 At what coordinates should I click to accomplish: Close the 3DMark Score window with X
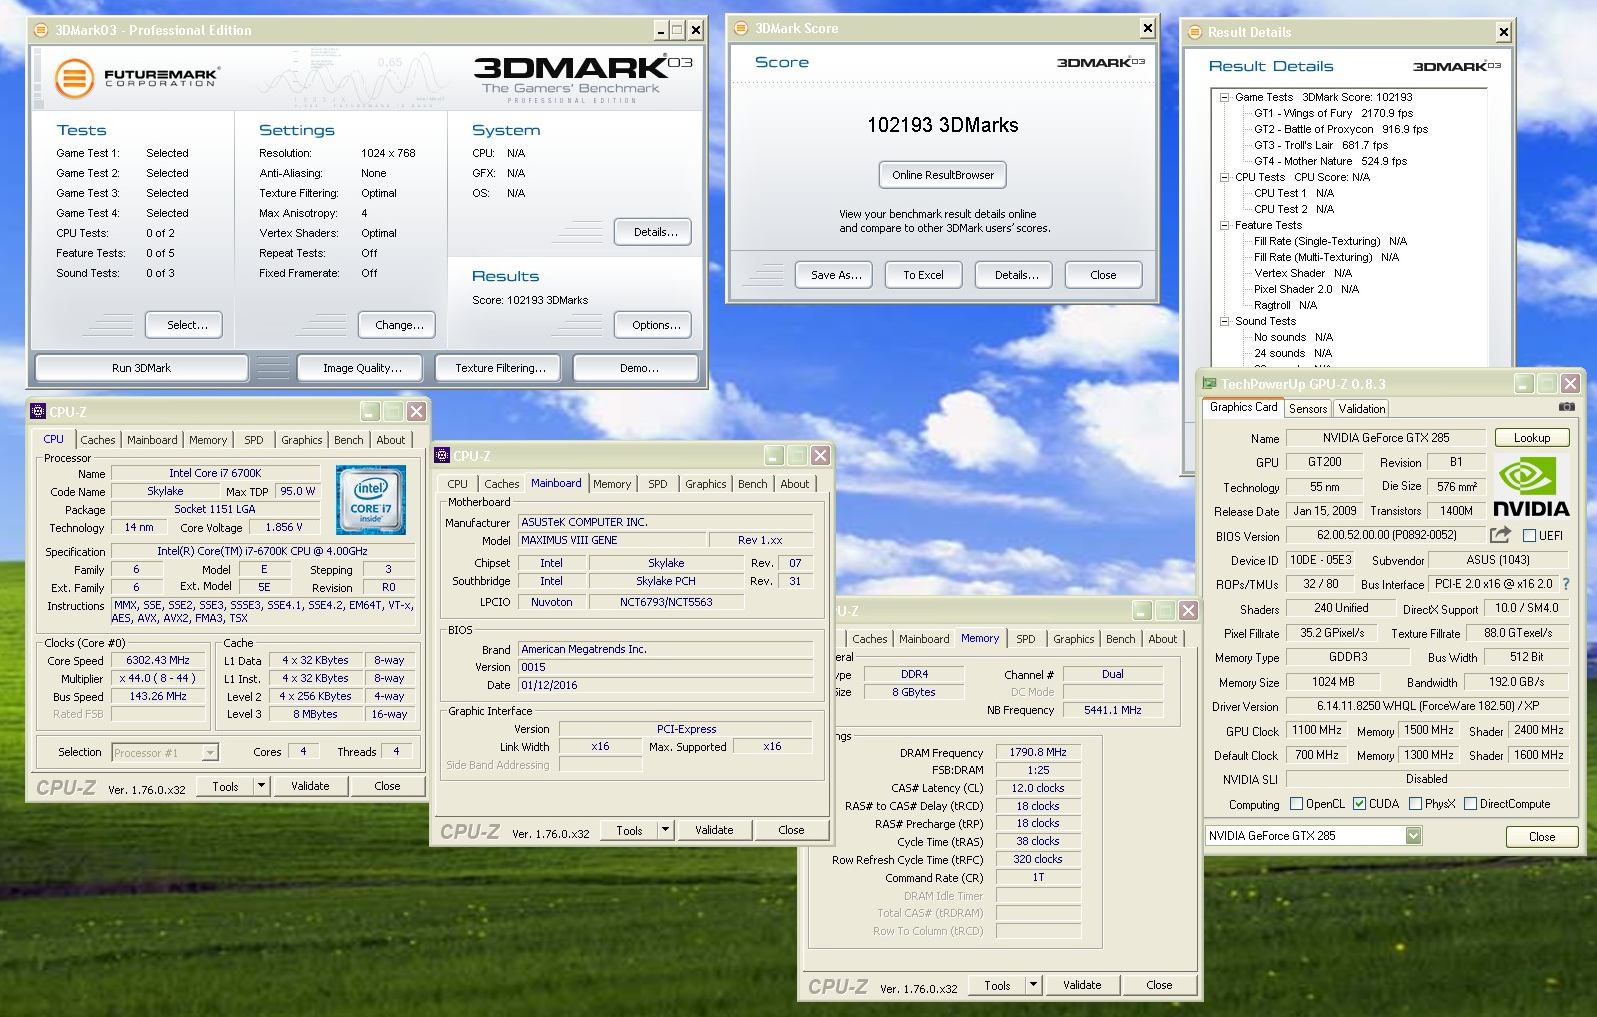pyautogui.click(x=1147, y=28)
